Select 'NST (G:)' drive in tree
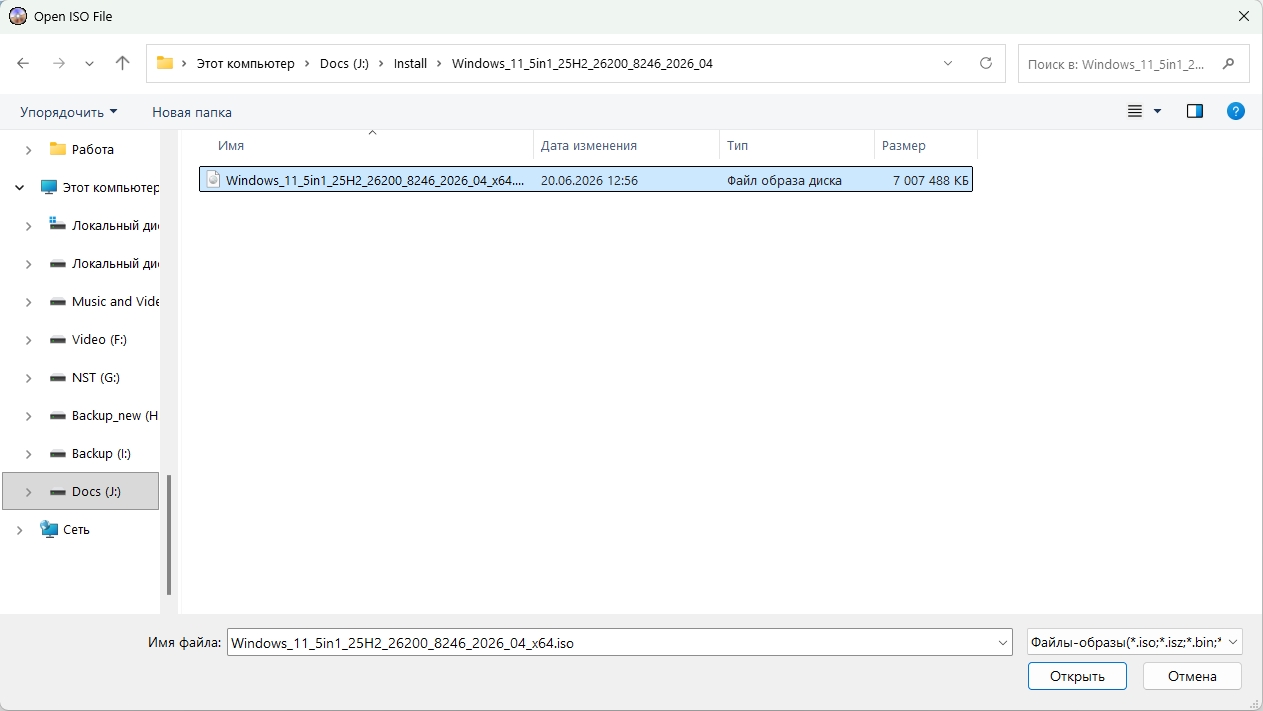This screenshot has height=711, width=1263. pyautogui.click(x=95, y=377)
